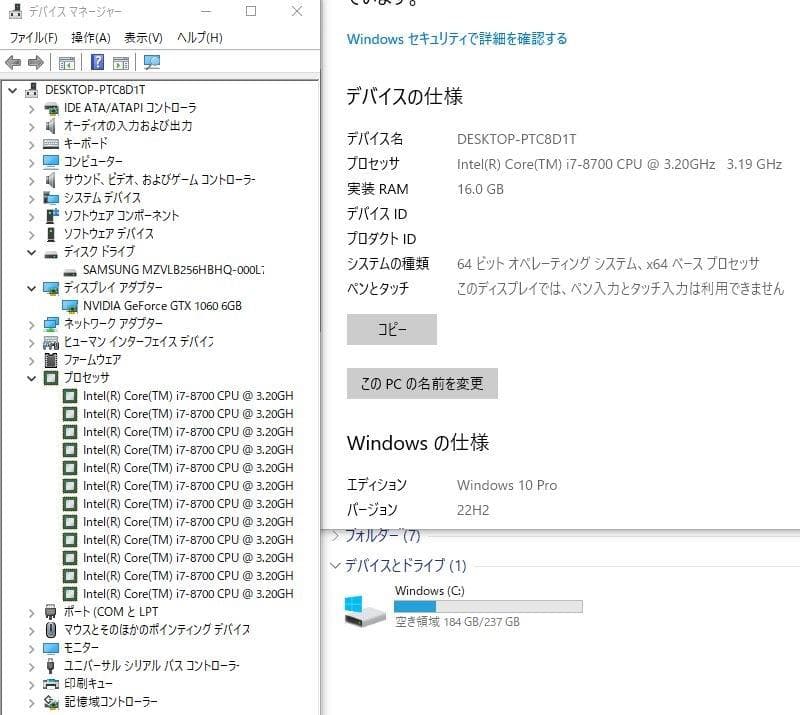Click the コピー button

click(x=391, y=329)
